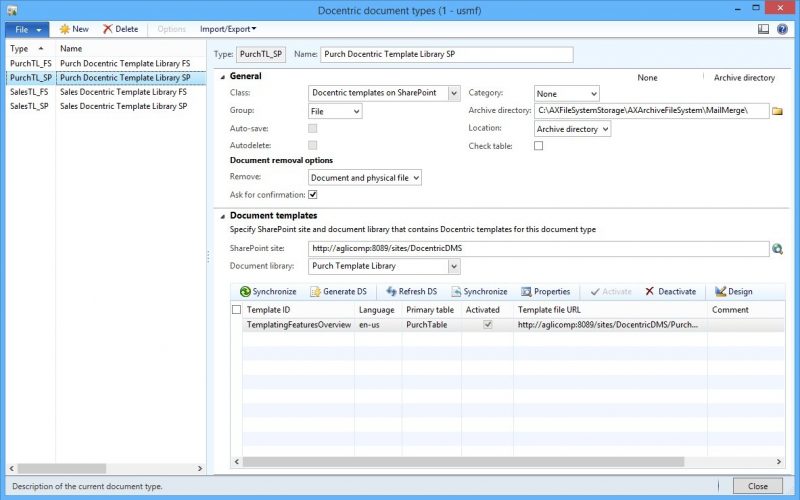Viewport: 800px width, 500px height.
Task: Open the Help icon
Action: (x=782, y=29)
